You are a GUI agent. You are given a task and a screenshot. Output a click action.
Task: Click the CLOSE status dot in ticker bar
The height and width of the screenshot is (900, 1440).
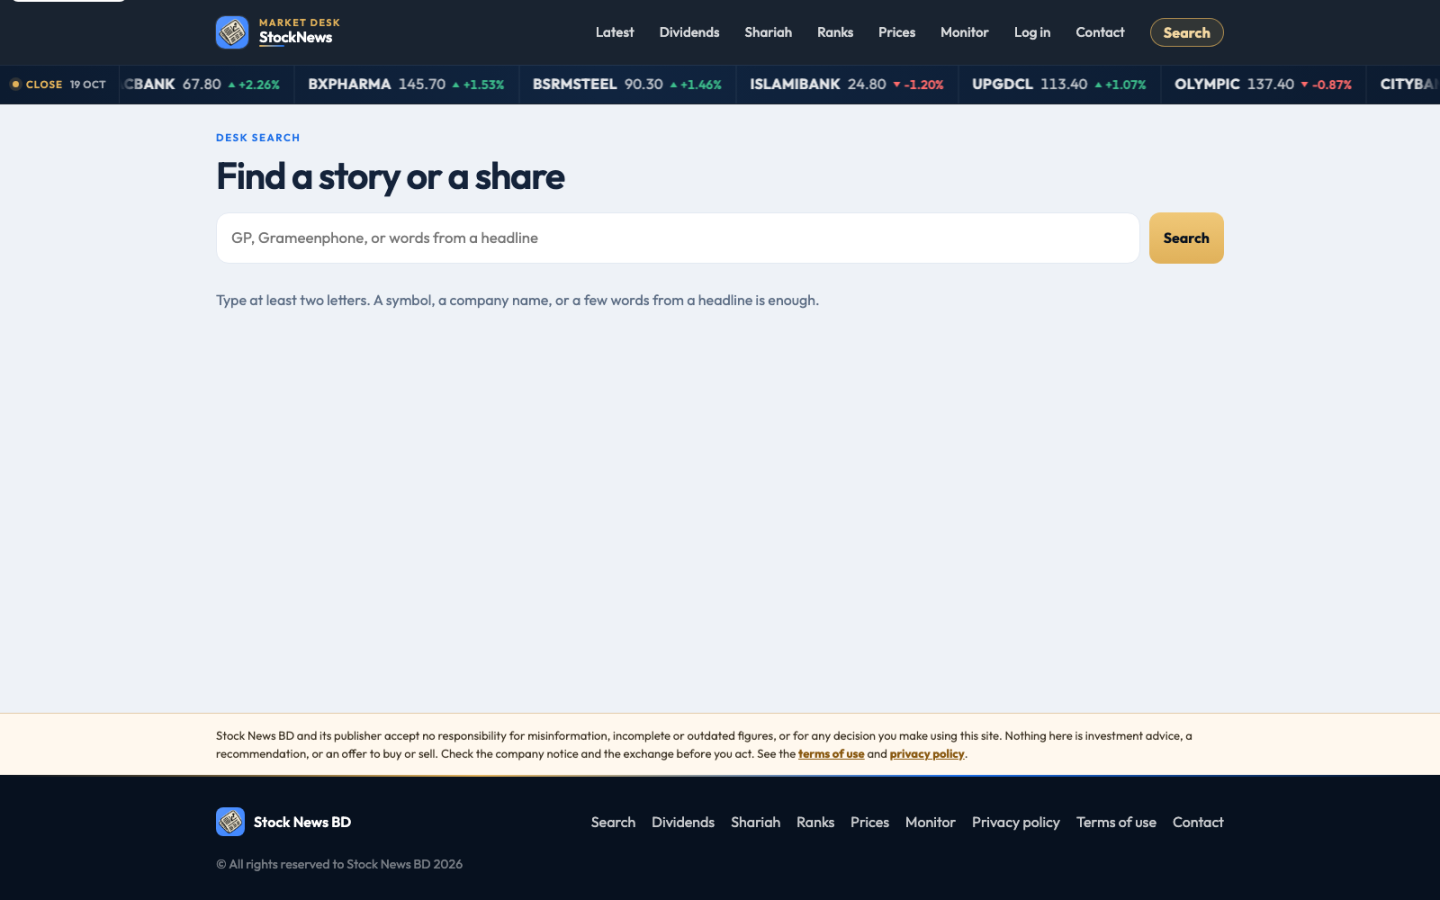[15, 84]
